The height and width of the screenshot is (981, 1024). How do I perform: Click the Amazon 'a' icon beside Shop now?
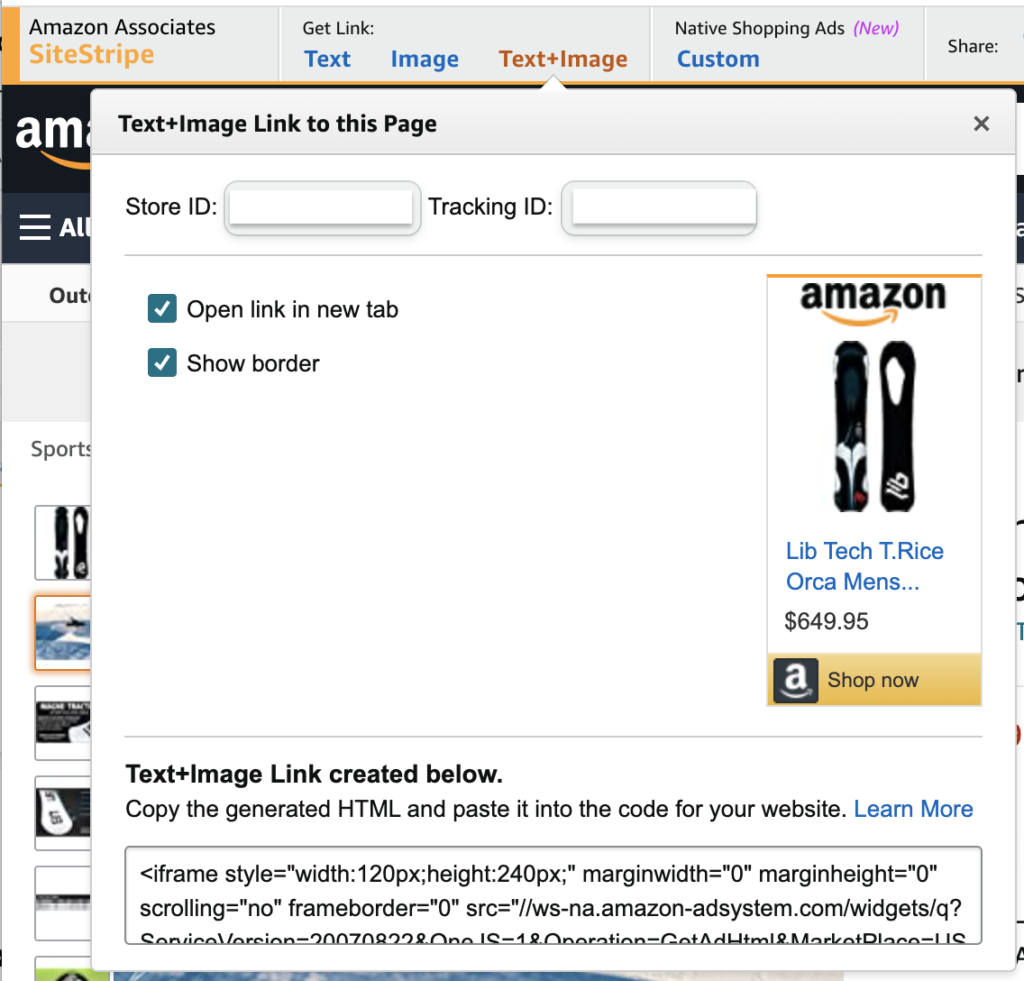pos(796,681)
